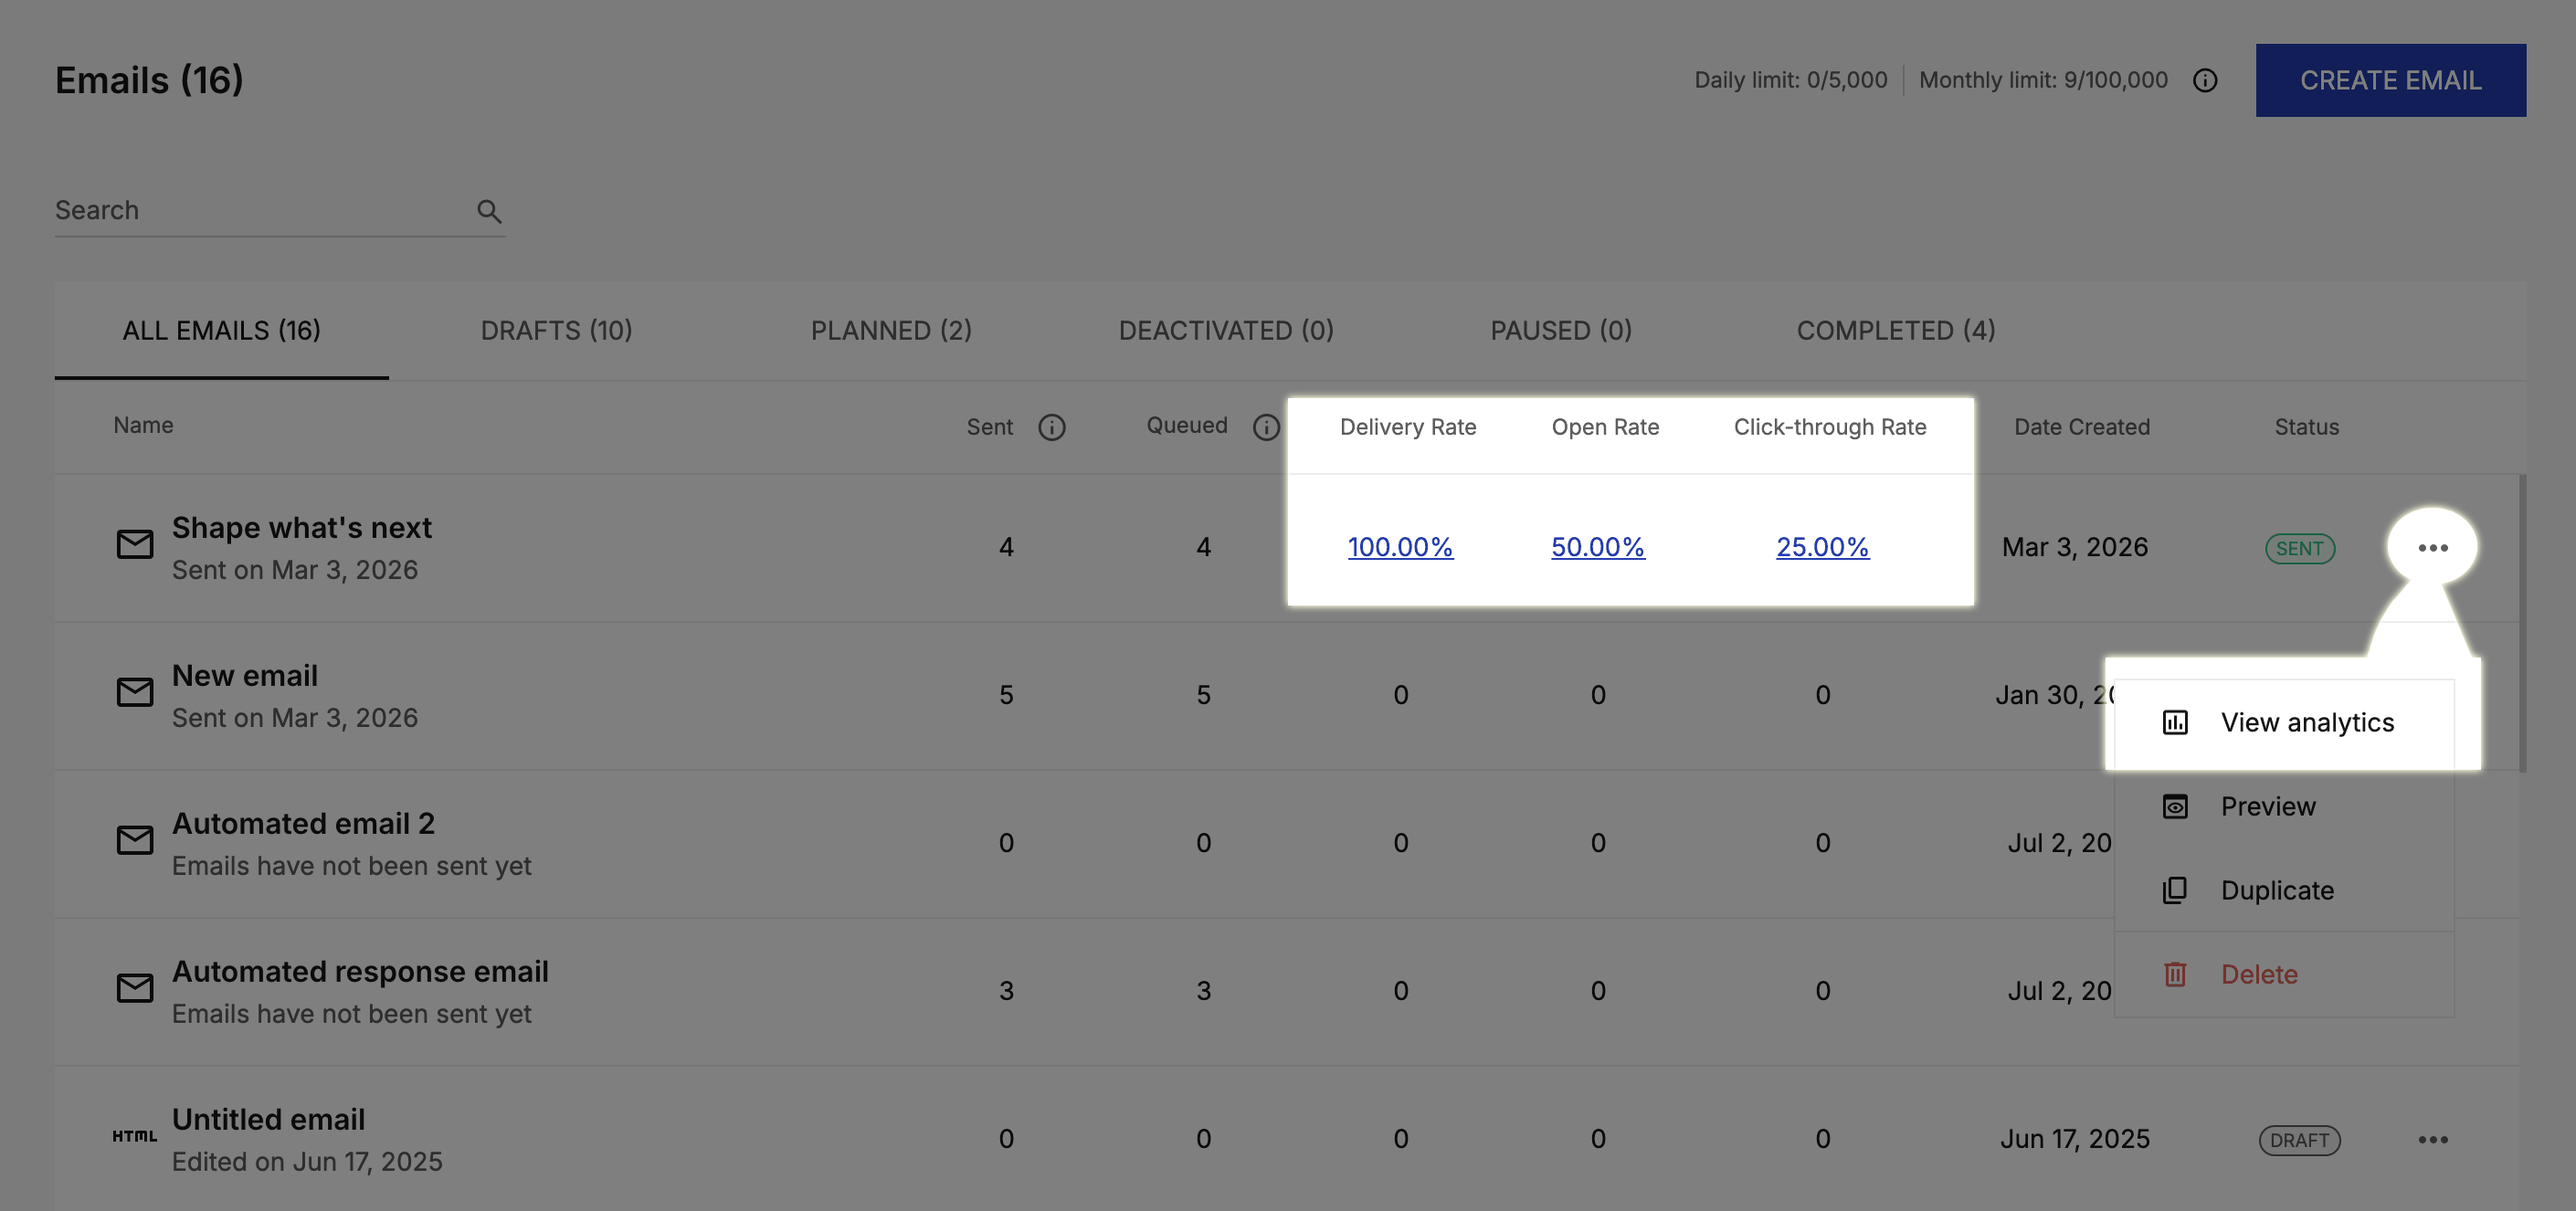Click info icon next to Queued column
2576x1211 pixels.
pos(1265,427)
